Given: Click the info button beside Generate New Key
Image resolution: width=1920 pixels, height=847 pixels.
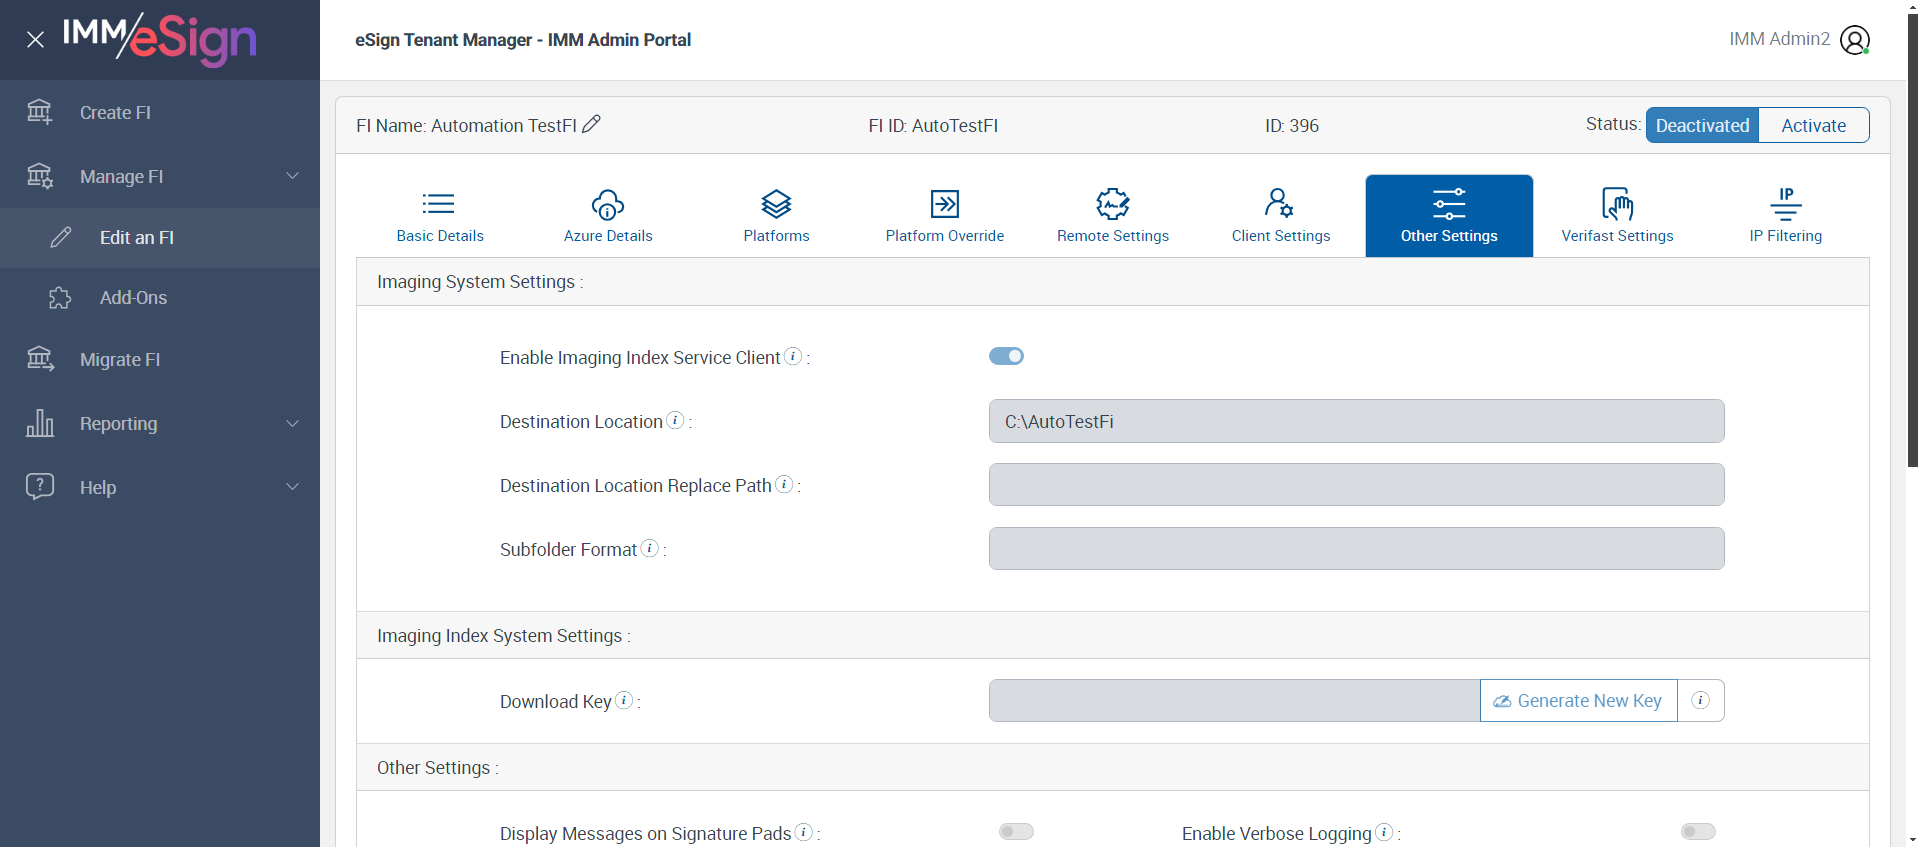Looking at the screenshot, I should pyautogui.click(x=1701, y=701).
